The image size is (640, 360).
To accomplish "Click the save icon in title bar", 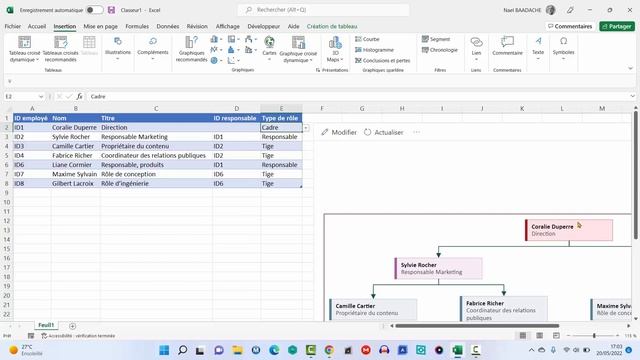I will (111, 10).
